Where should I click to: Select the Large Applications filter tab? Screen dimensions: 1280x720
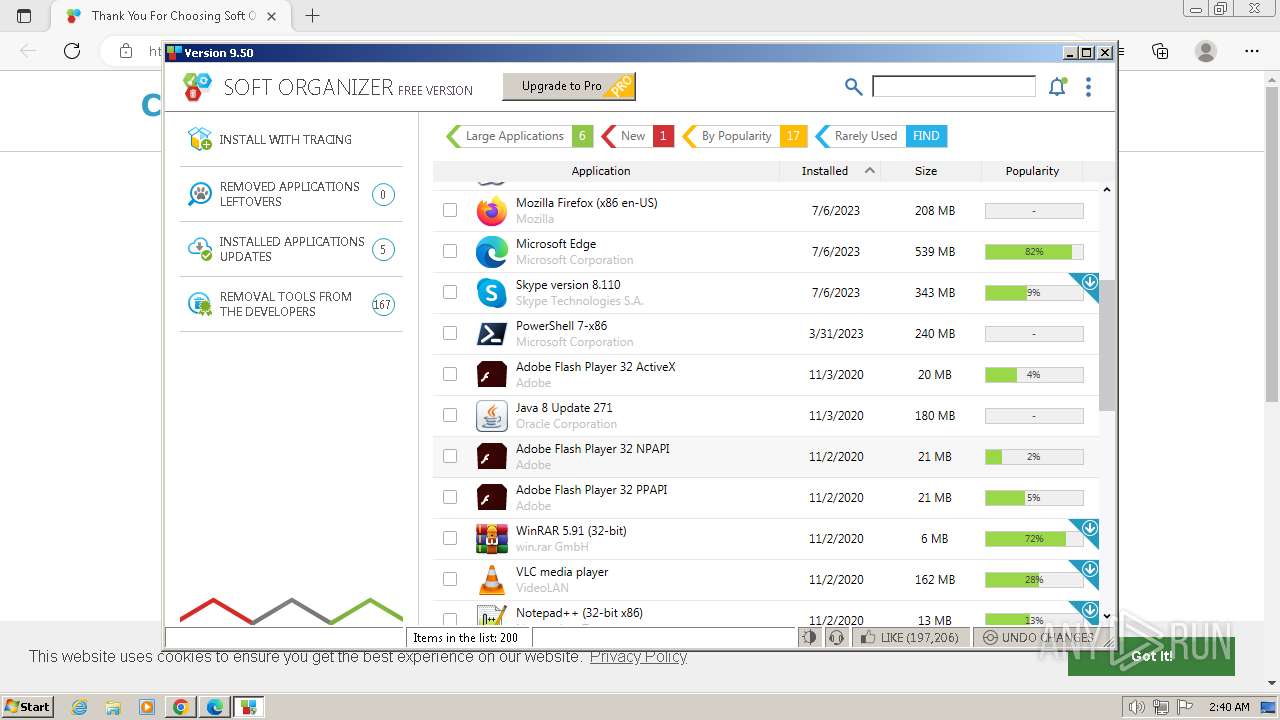(x=519, y=136)
